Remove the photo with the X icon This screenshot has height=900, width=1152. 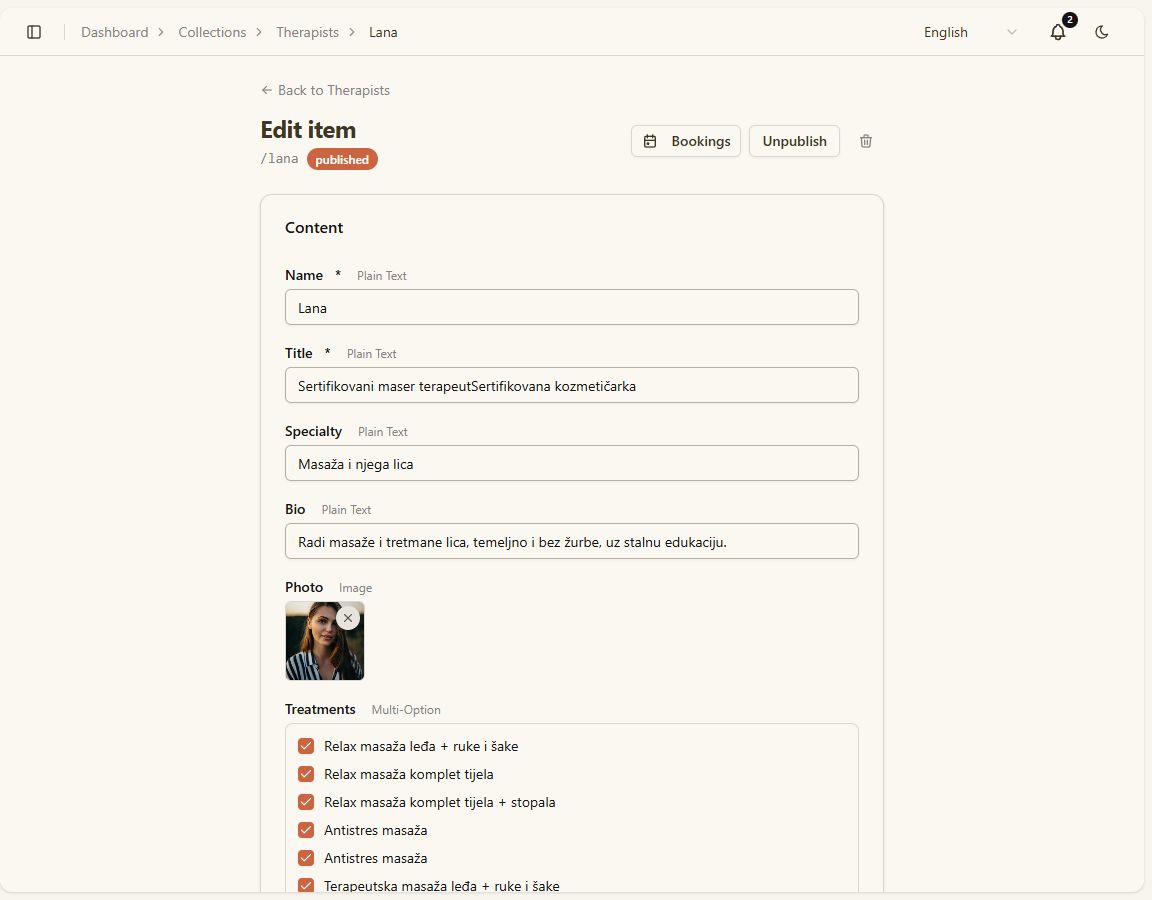(x=348, y=618)
